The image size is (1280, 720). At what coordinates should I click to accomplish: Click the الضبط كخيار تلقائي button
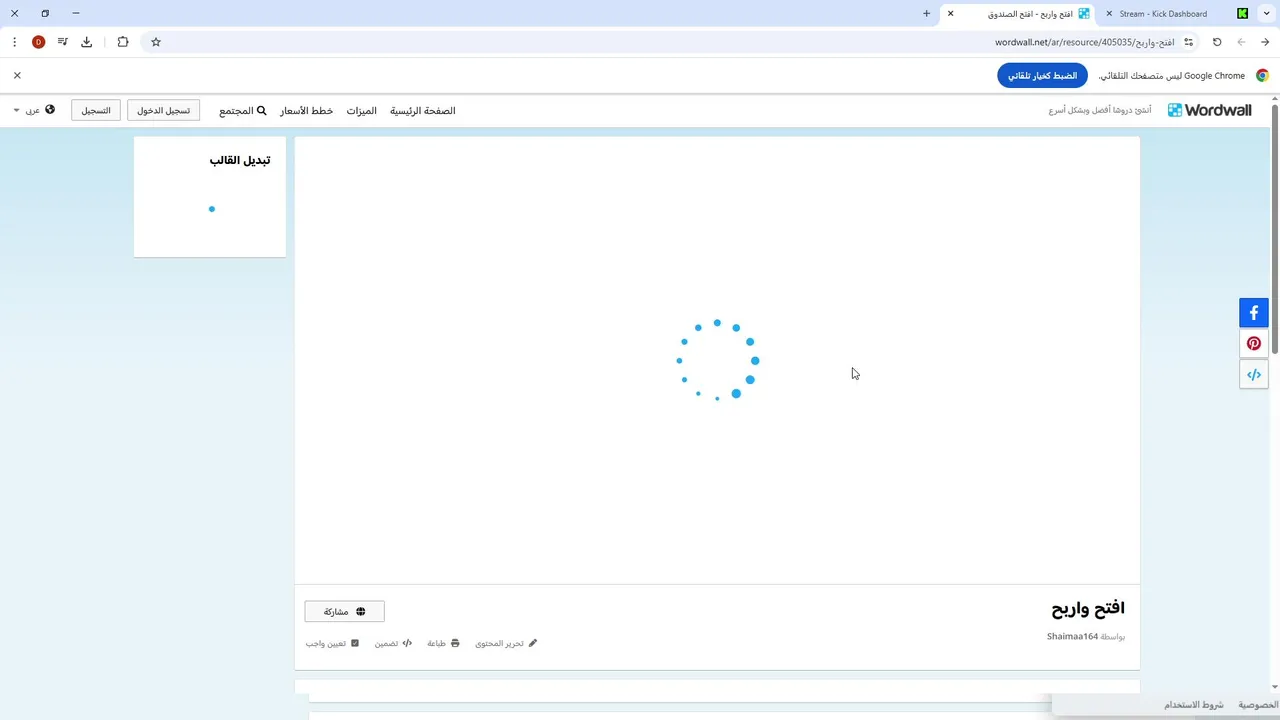[x=1042, y=76]
